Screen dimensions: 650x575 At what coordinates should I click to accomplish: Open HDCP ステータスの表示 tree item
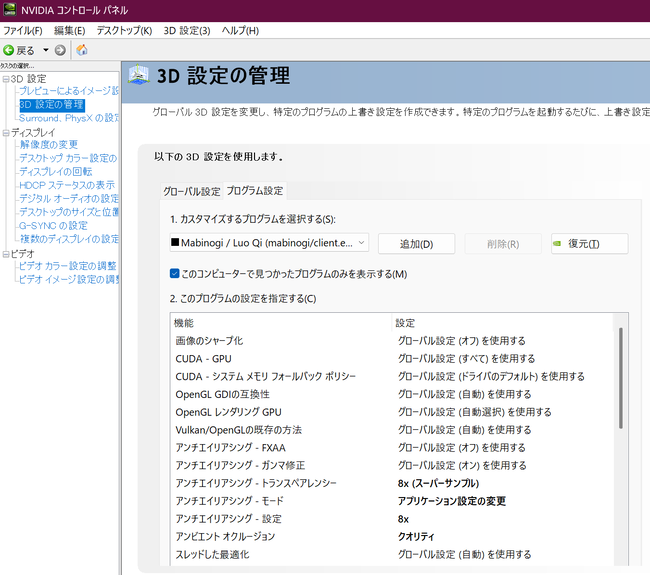pyautogui.click(x=67, y=185)
